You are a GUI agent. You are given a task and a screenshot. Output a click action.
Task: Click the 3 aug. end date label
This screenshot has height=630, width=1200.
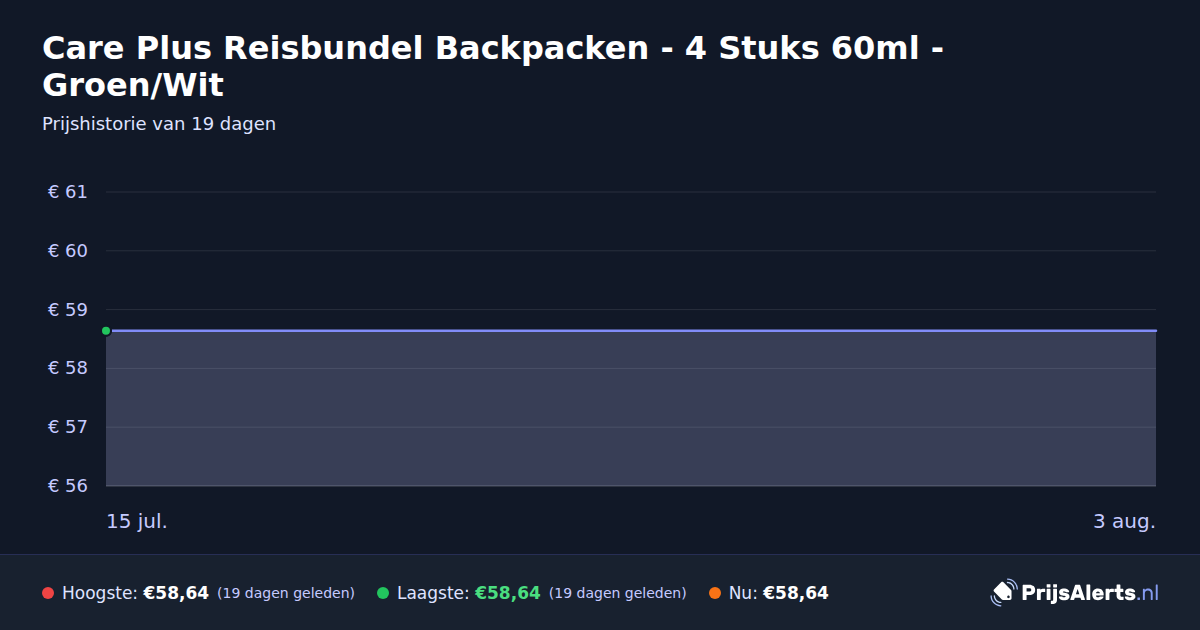(1124, 521)
